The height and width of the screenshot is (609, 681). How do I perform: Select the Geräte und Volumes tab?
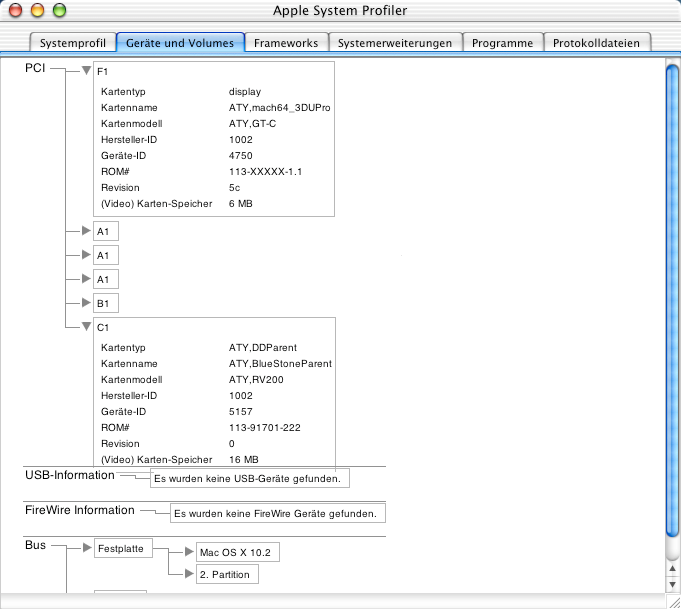point(180,43)
